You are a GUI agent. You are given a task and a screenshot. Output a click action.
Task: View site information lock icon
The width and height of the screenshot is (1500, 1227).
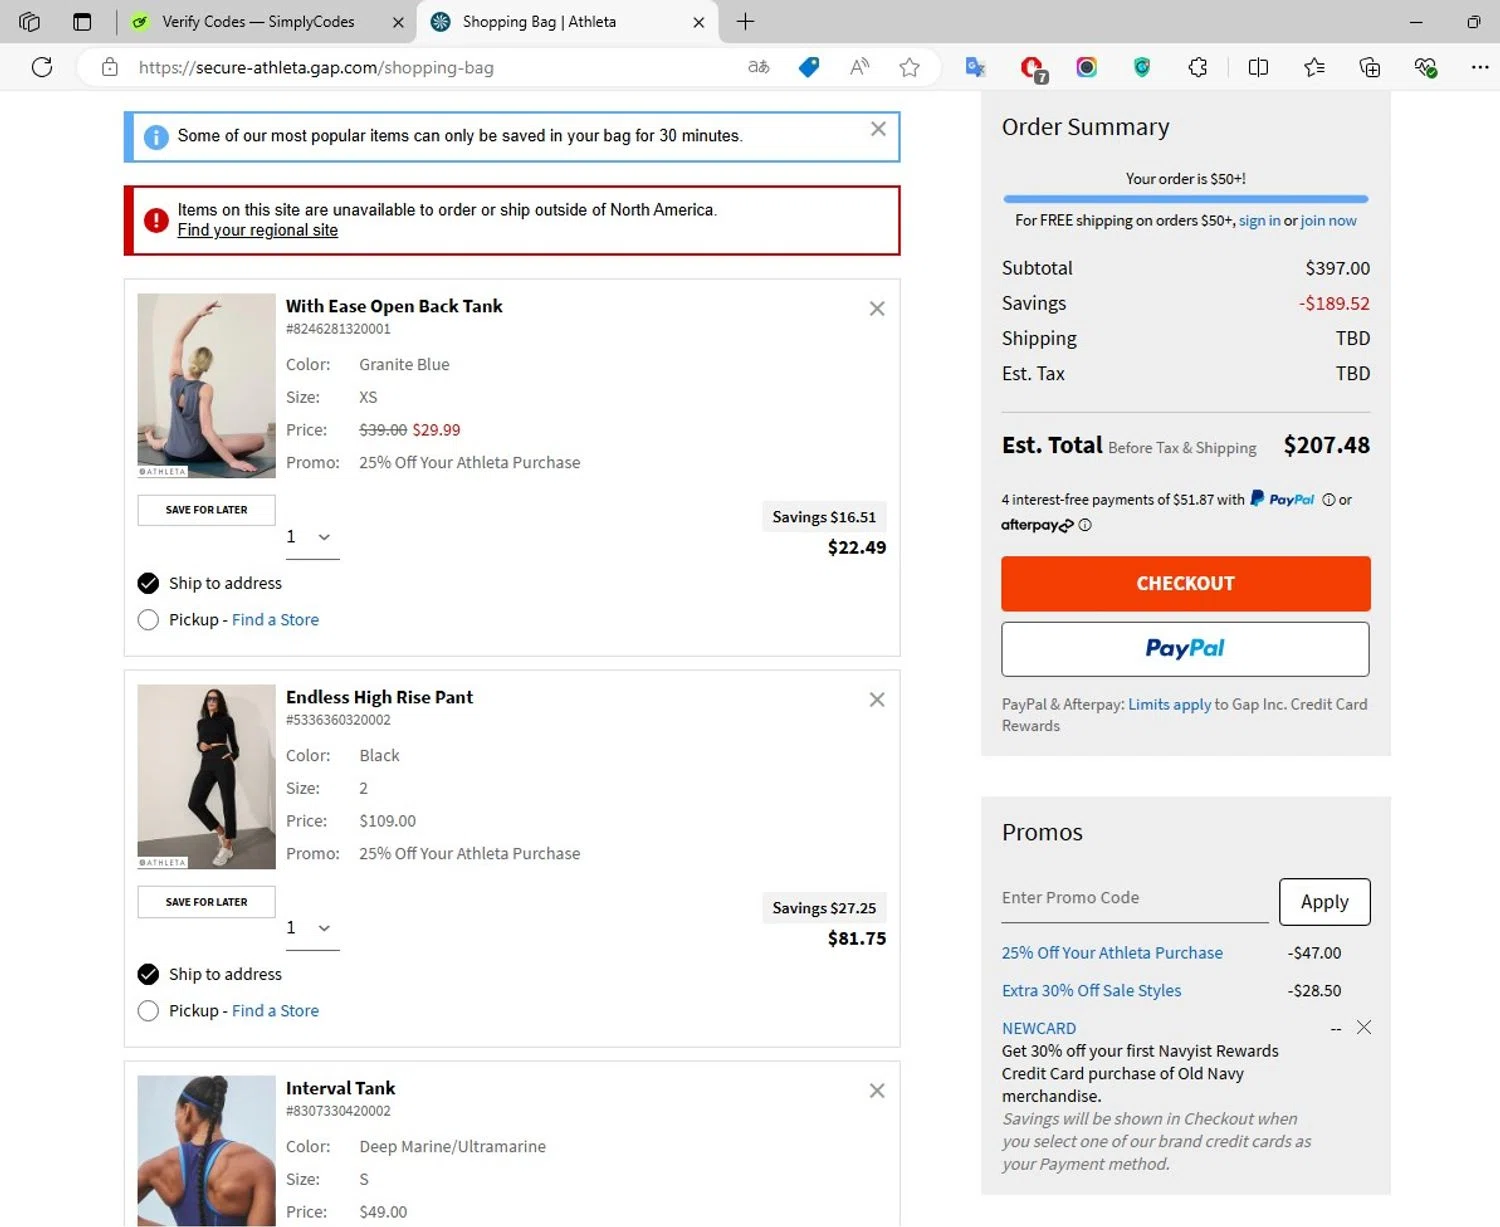110,67
